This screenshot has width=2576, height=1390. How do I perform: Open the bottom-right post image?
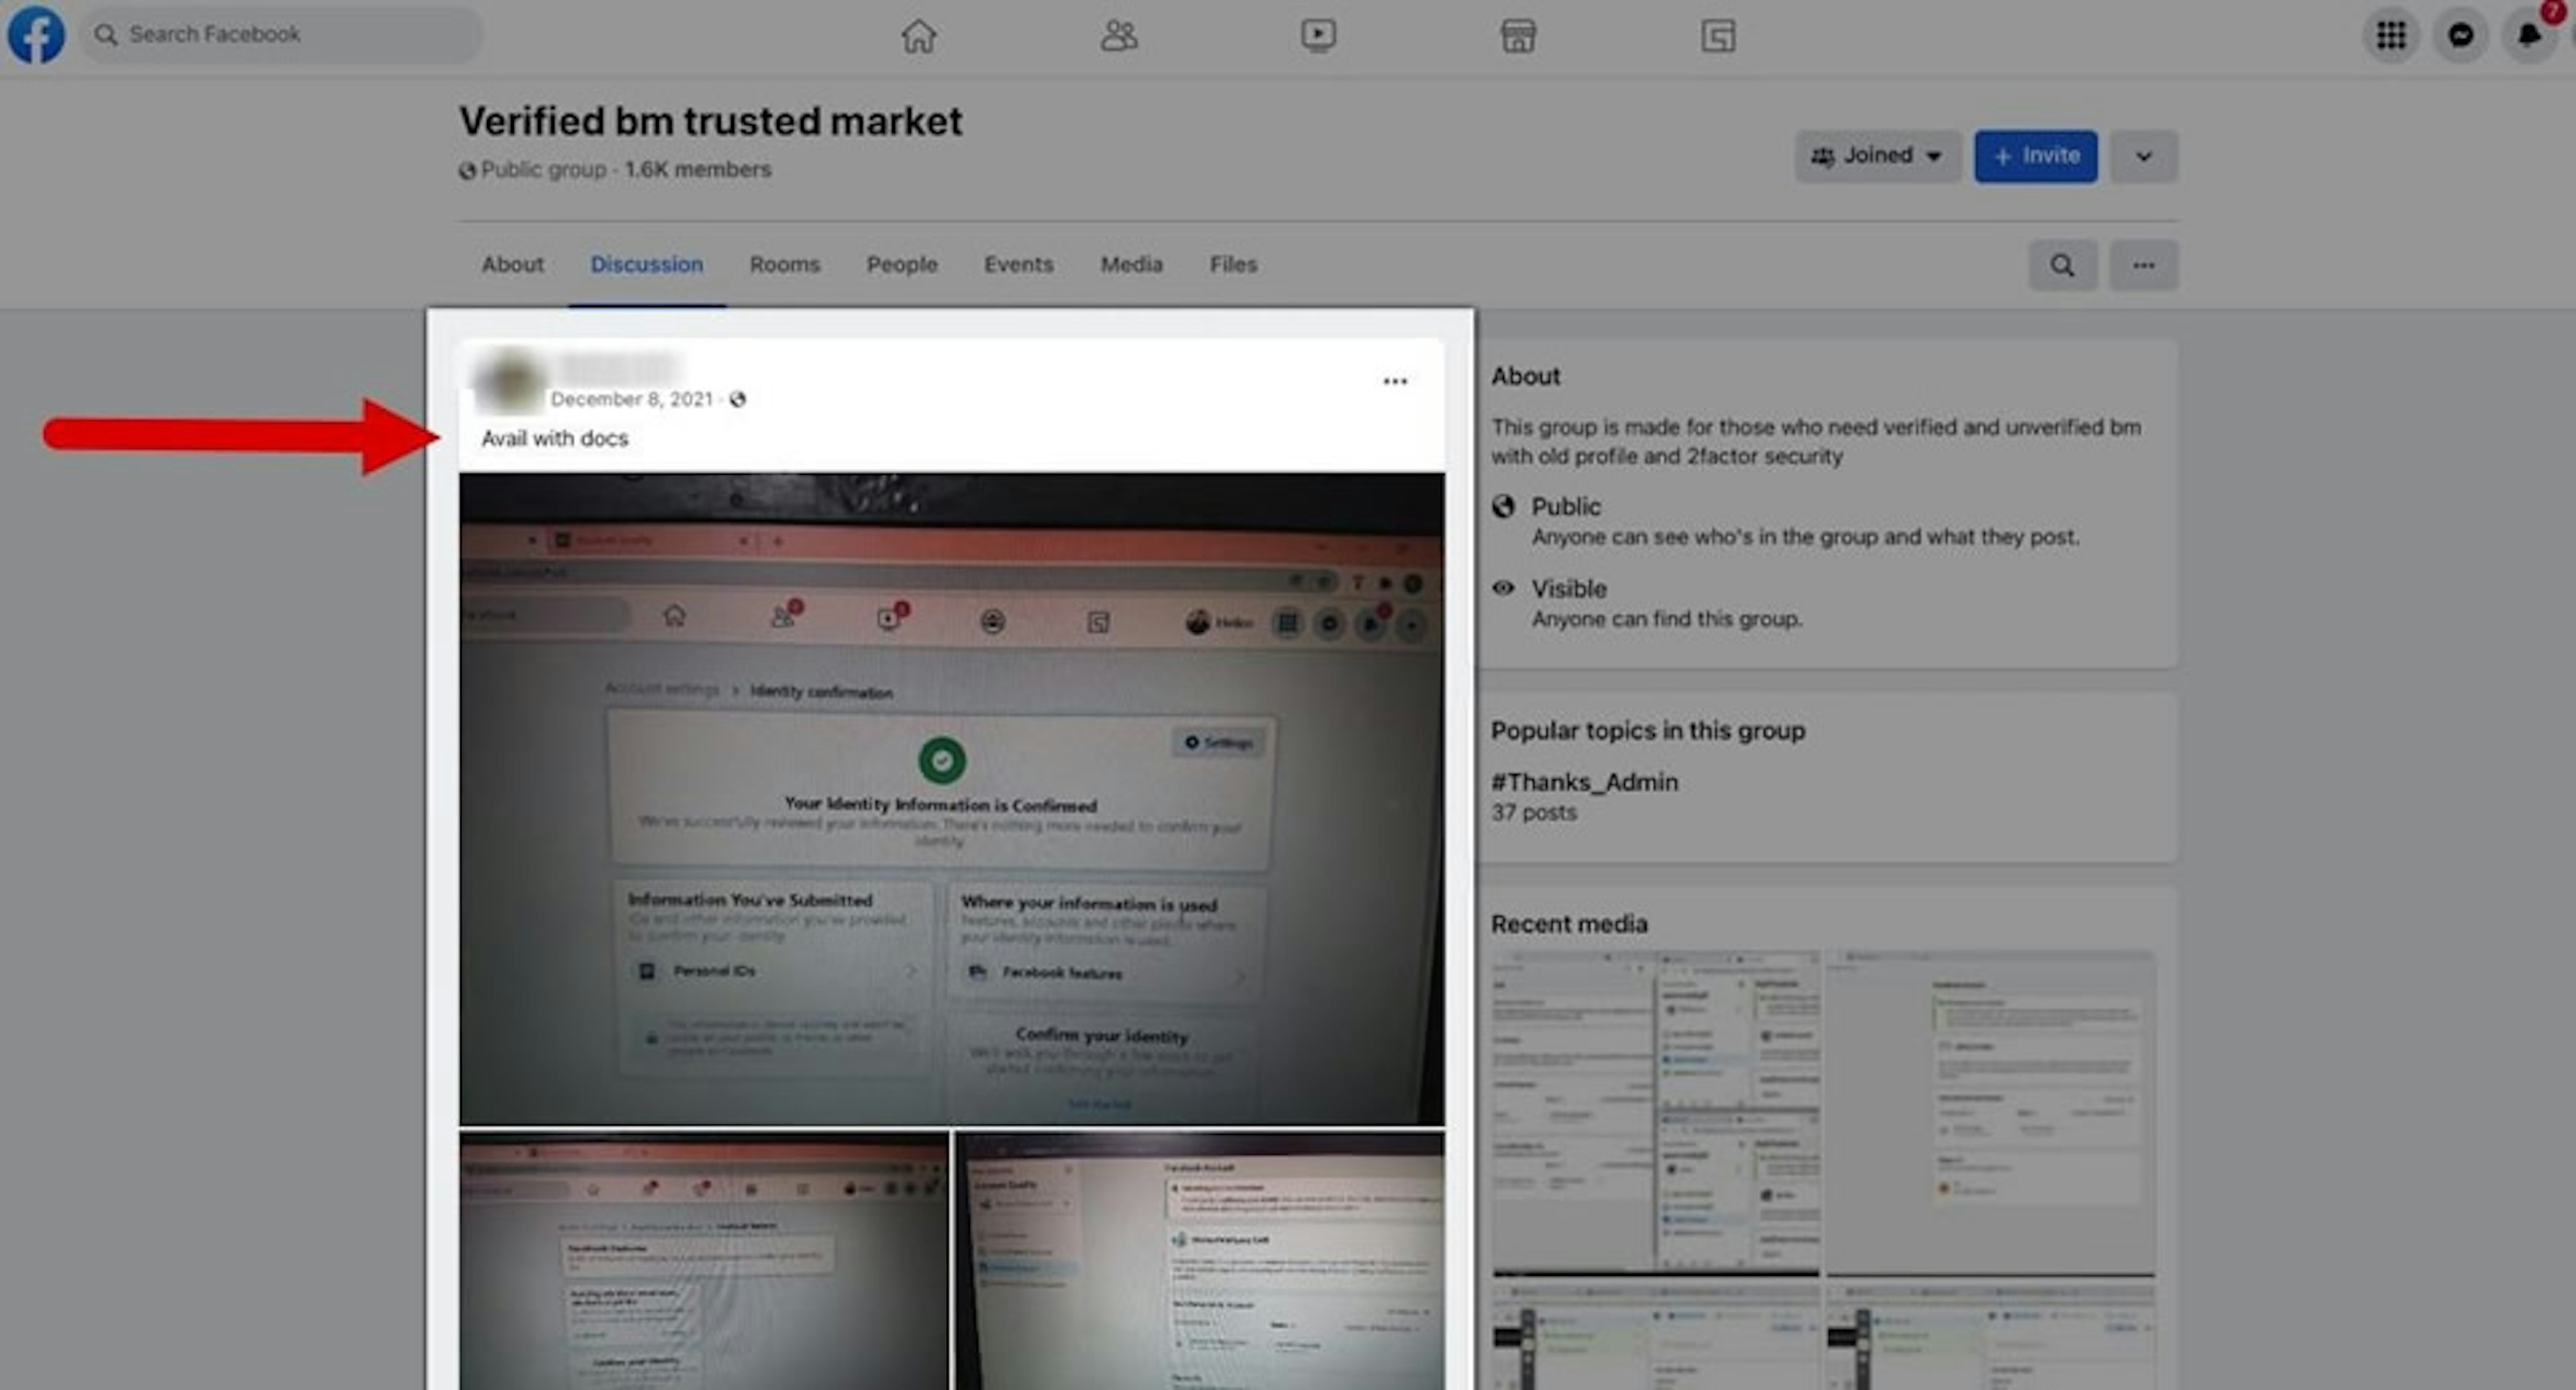tap(1200, 1260)
